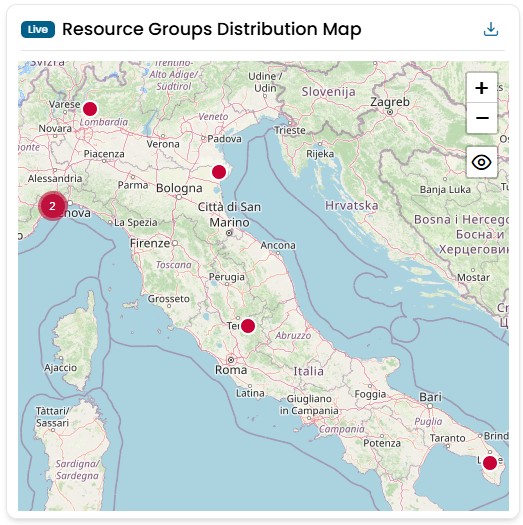Download the Resource Groups Distribution Map

[x=491, y=29]
